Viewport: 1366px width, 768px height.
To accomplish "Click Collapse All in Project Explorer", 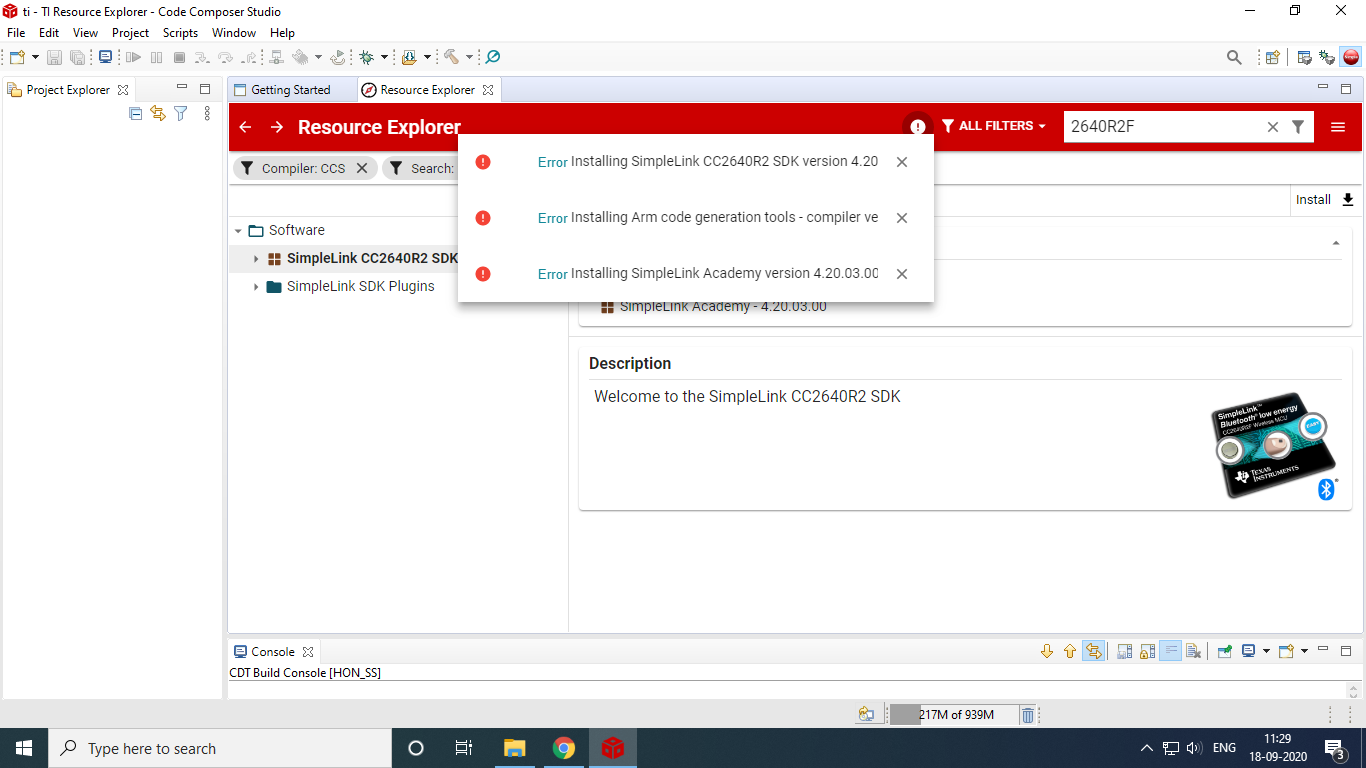I will coord(136,114).
